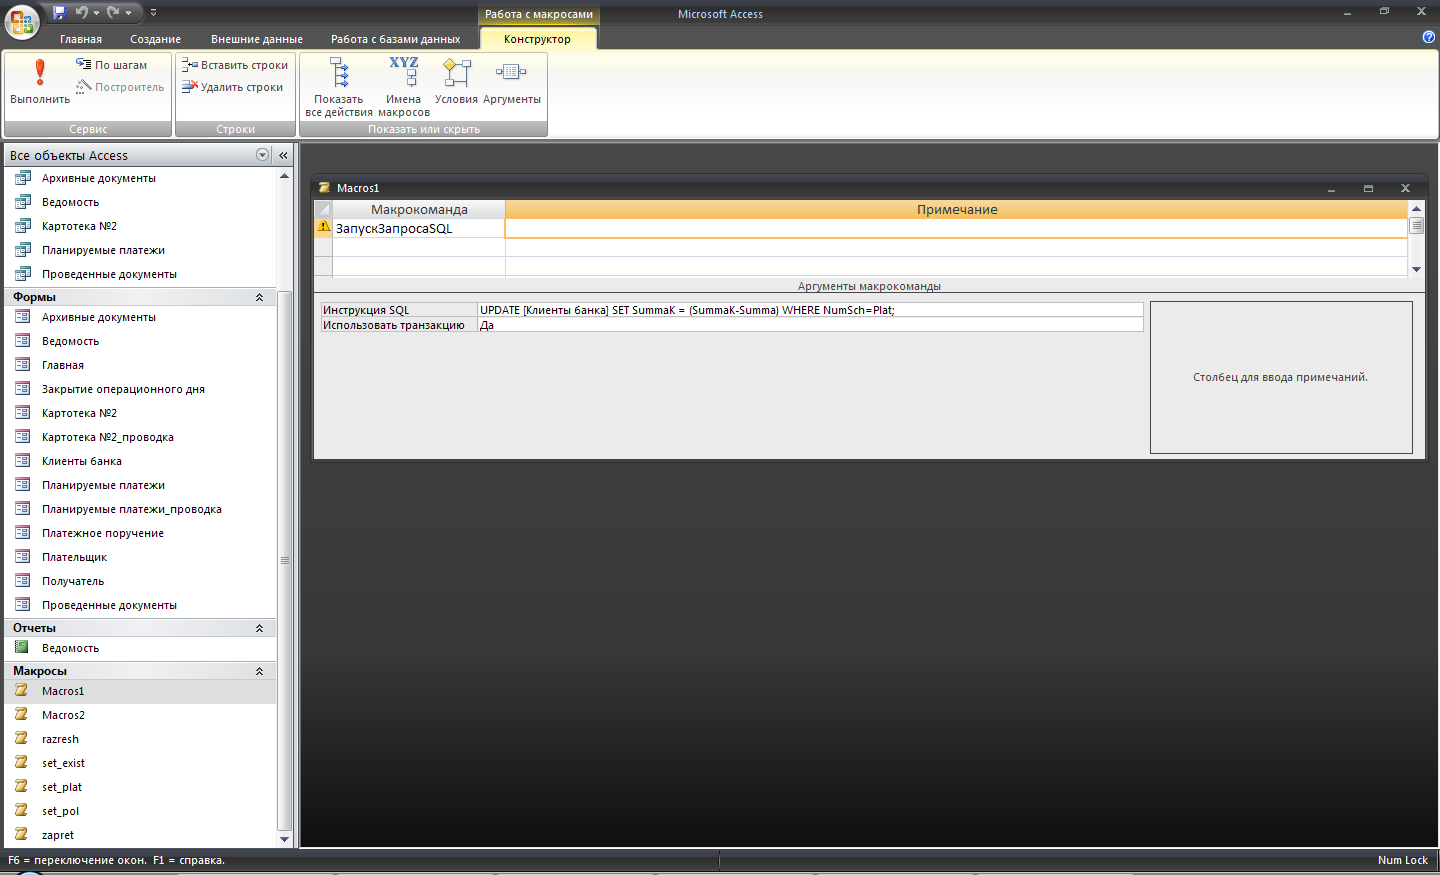Select set_pol macro item
The image size is (1440, 875).
pyautogui.click(x=140, y=811)
